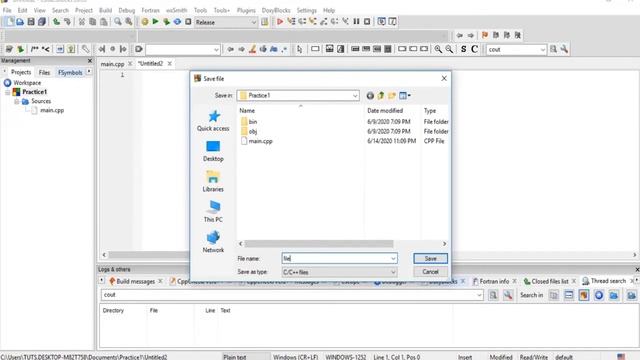Open the Debug menu

[x=127, y=10]
